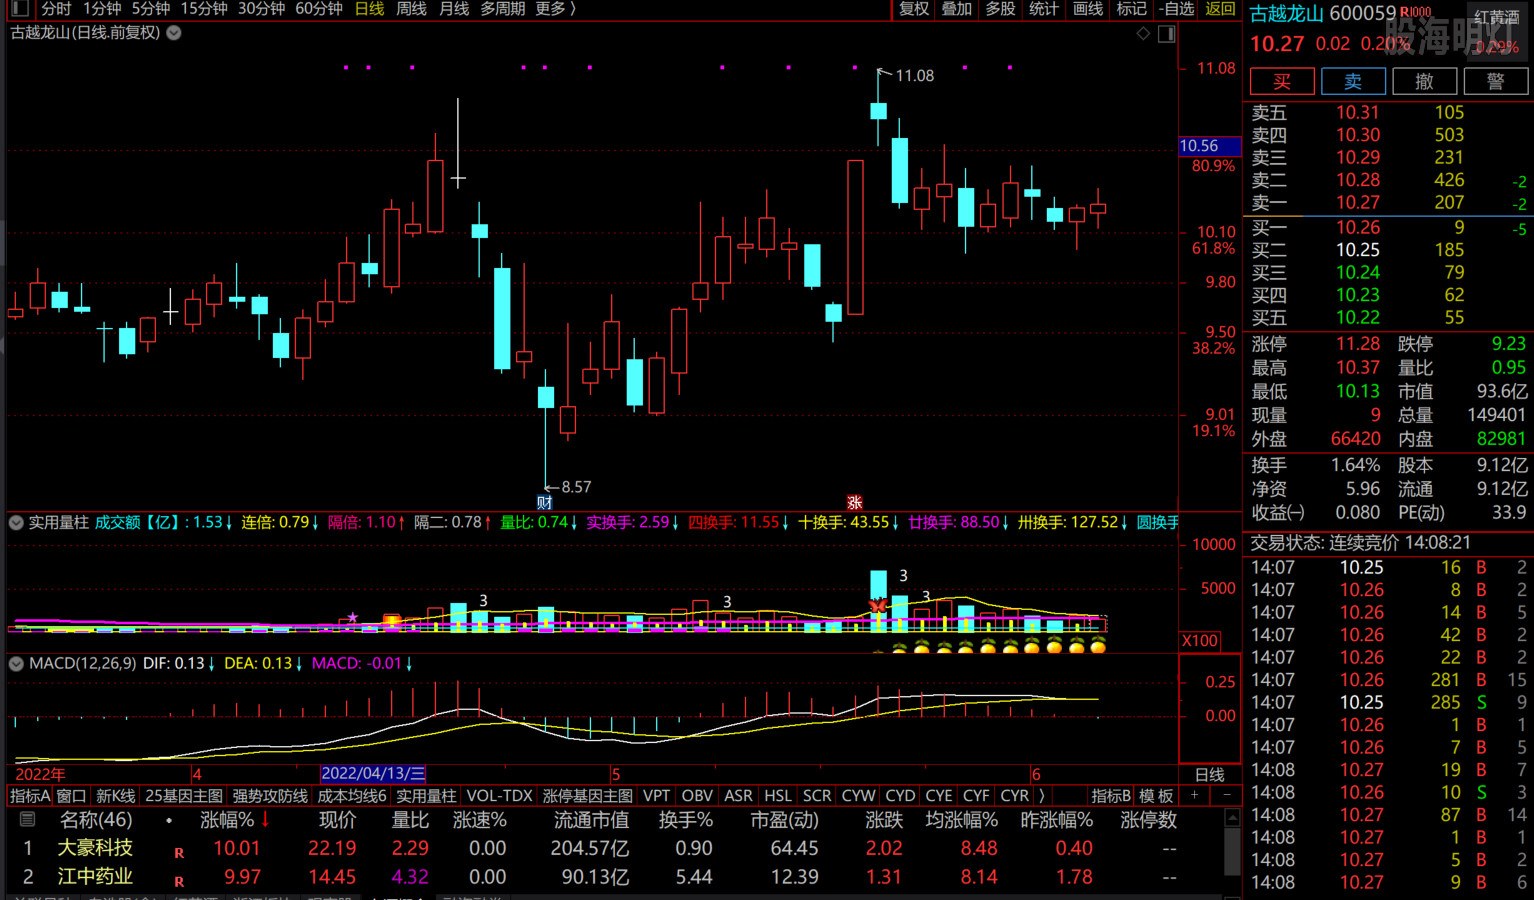Open 多周期 multi-period view
The width and height of the screenshot is (1534, 900).
pyautogui.click(x=503, y=9)
